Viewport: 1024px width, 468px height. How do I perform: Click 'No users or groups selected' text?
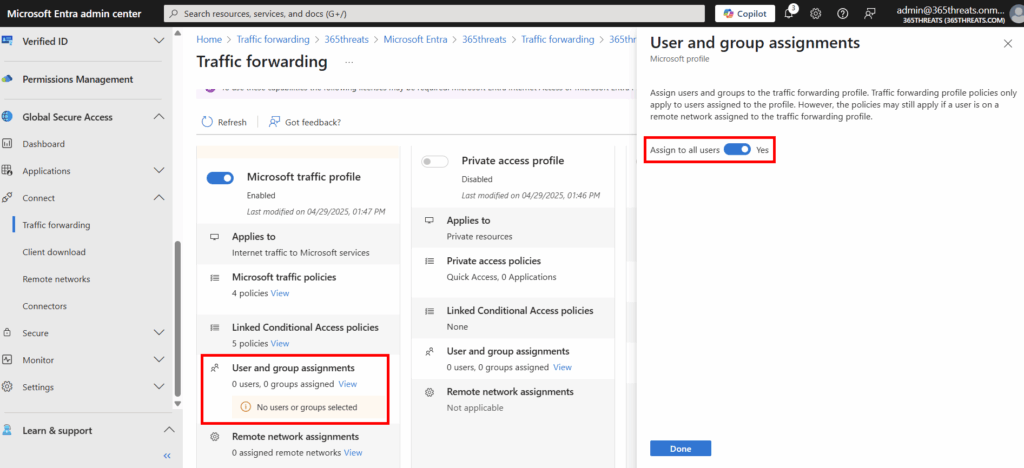pyautogui.click(x=306, y=407)
